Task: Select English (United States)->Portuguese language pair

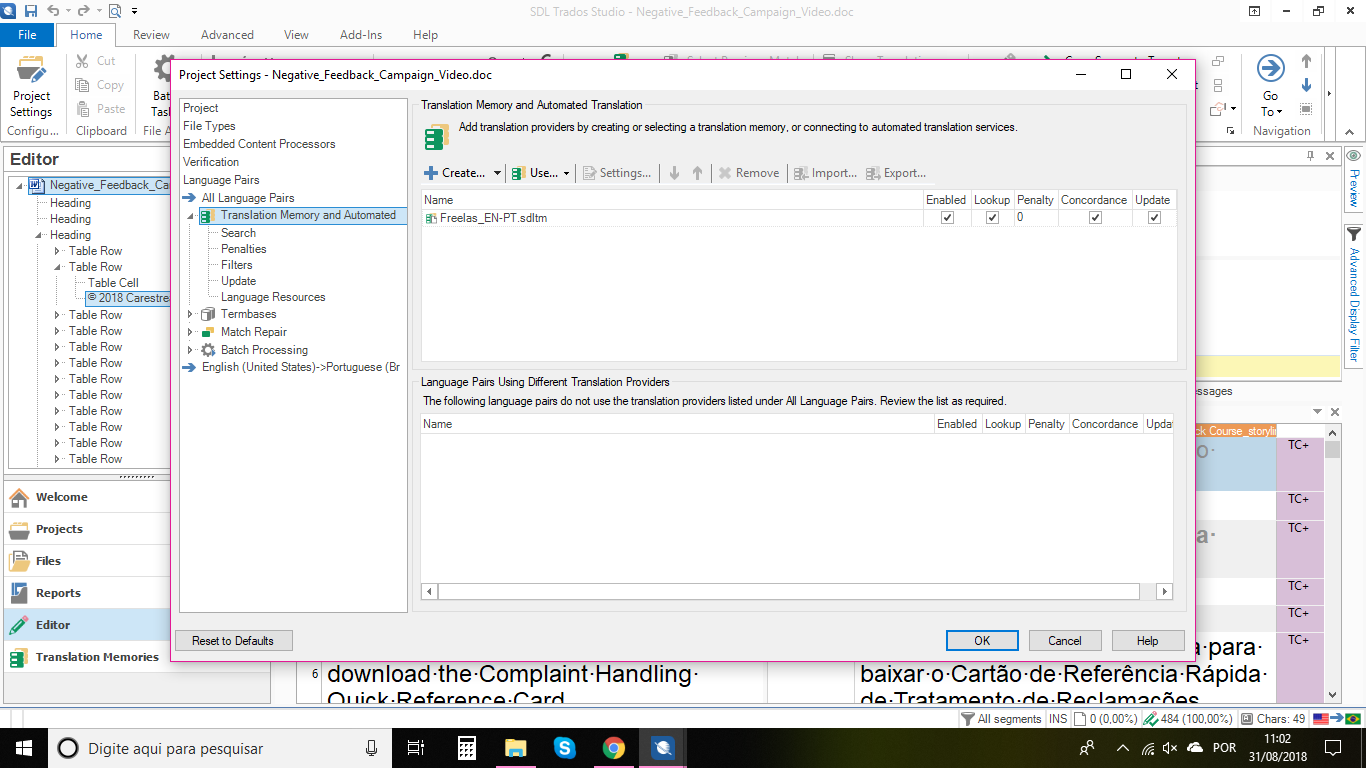Action: click(300, 367)
